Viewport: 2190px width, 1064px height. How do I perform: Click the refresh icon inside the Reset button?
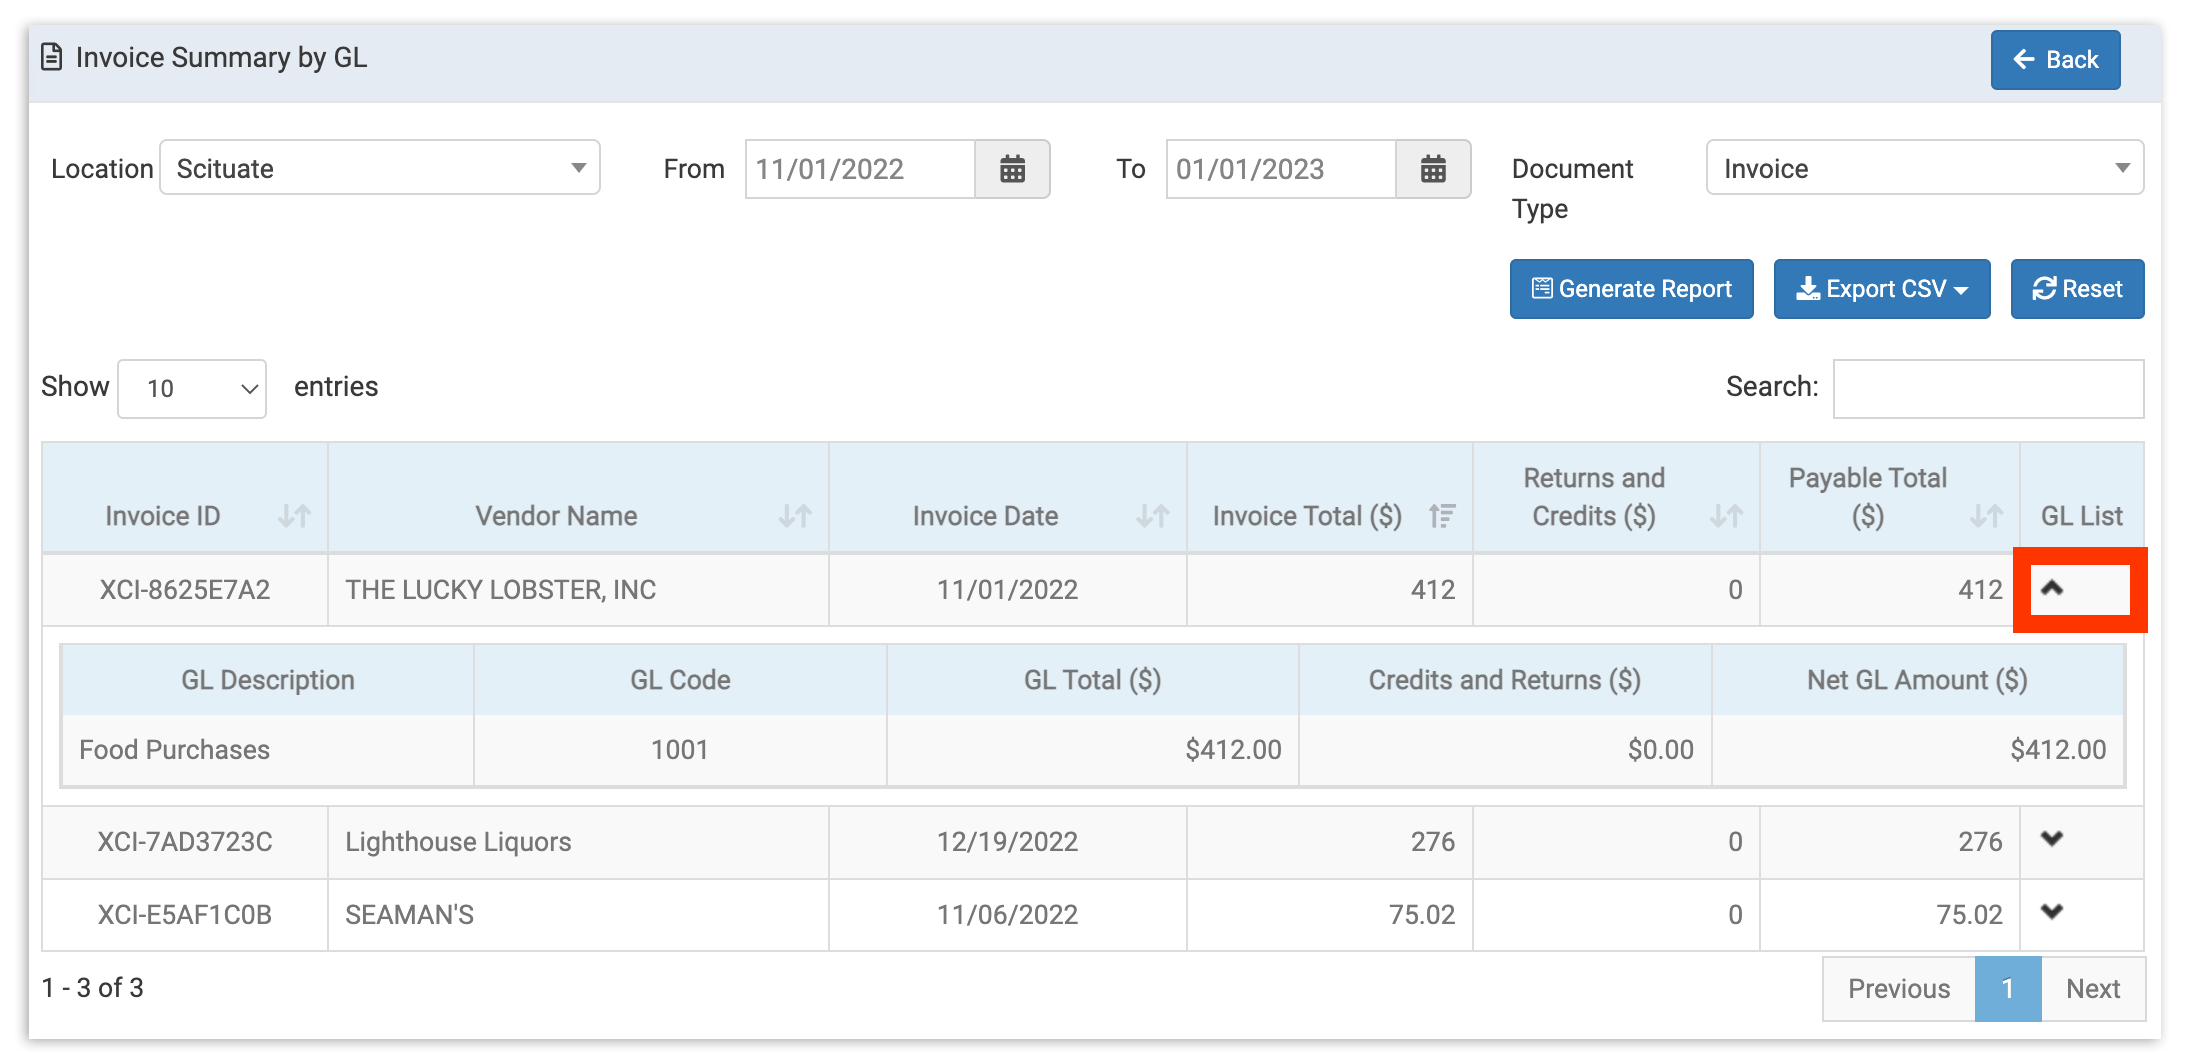pyautogui.click(x=2043, y=289)
